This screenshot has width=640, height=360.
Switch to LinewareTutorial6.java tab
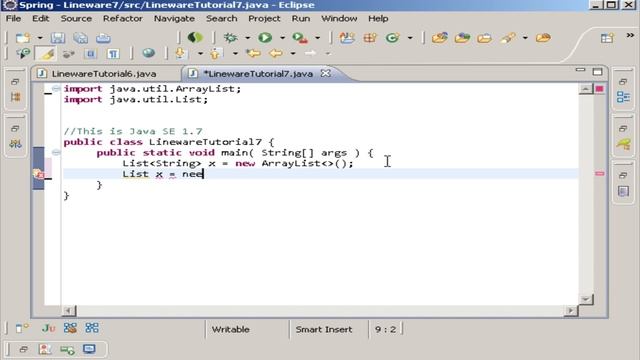tap(104, 74)
